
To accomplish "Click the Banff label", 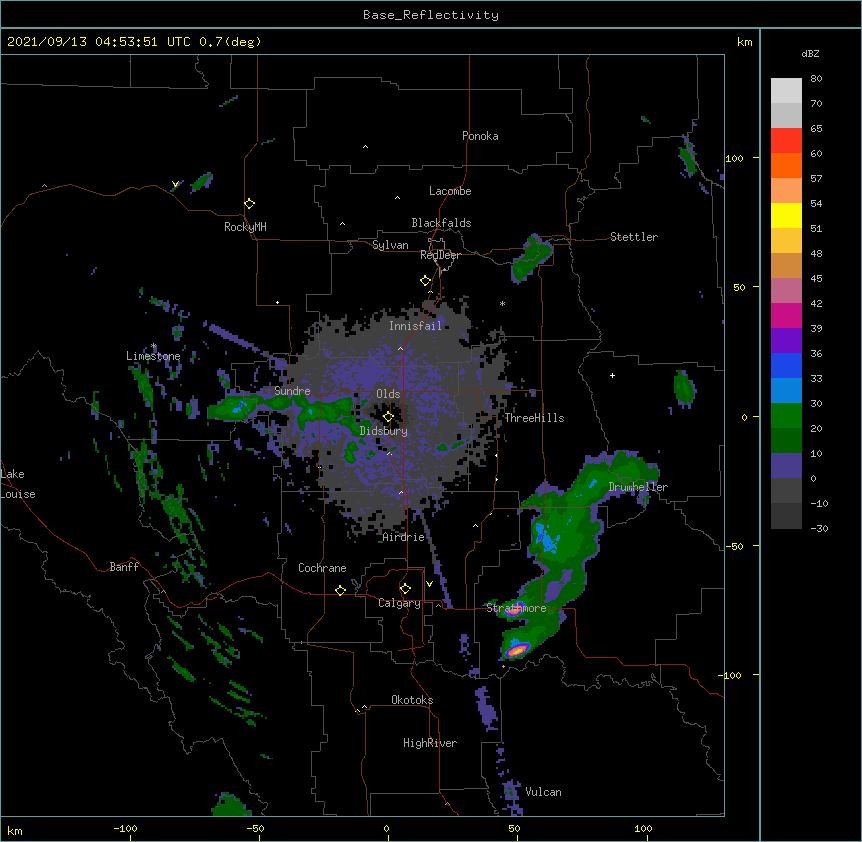I will coord(124,567).
